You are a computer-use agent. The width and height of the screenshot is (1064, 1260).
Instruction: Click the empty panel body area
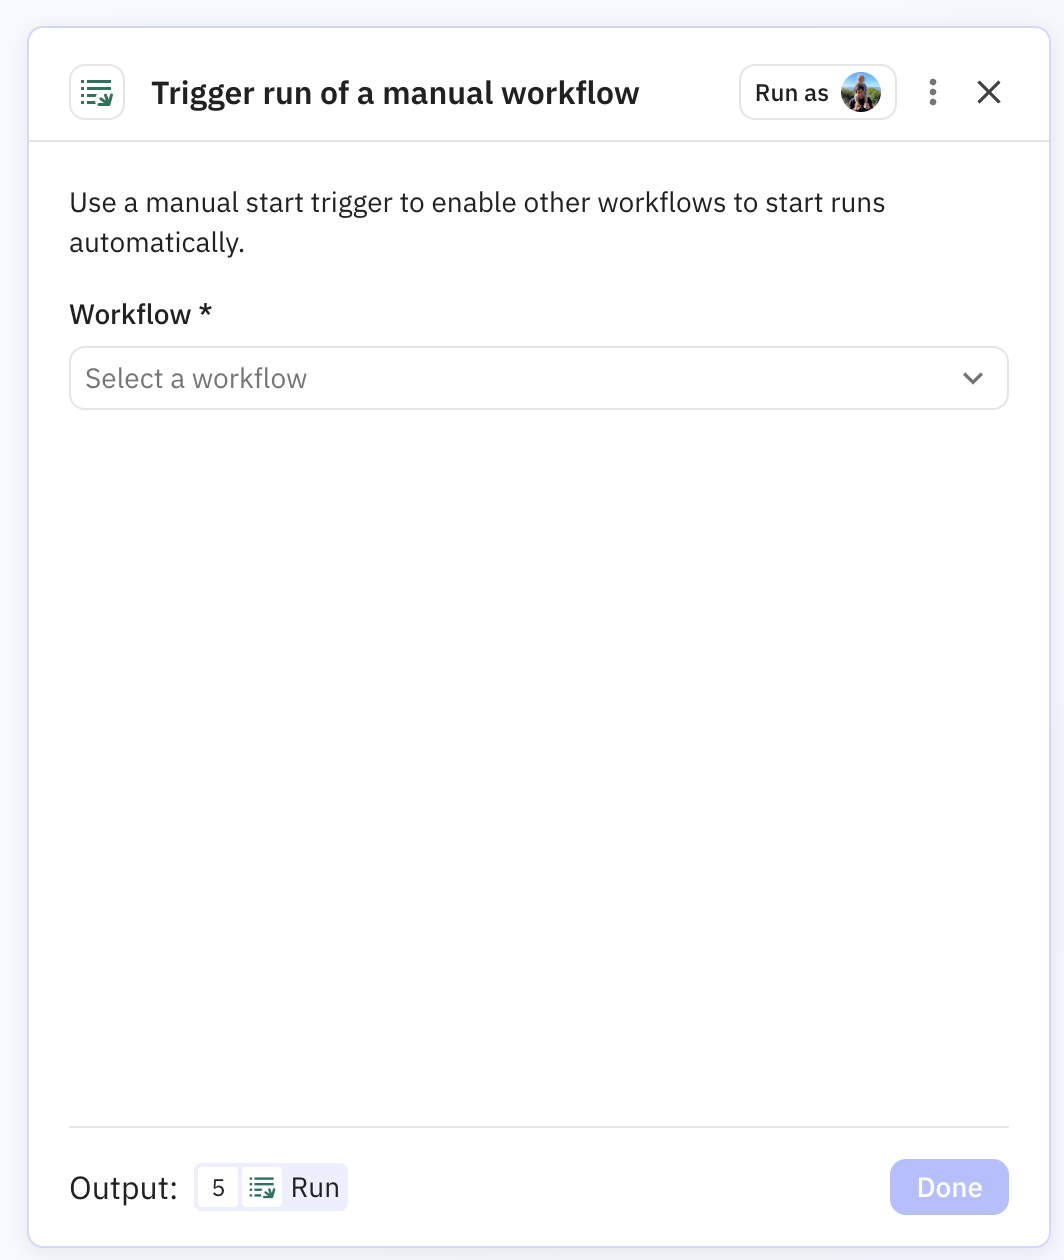pos(538,760)
